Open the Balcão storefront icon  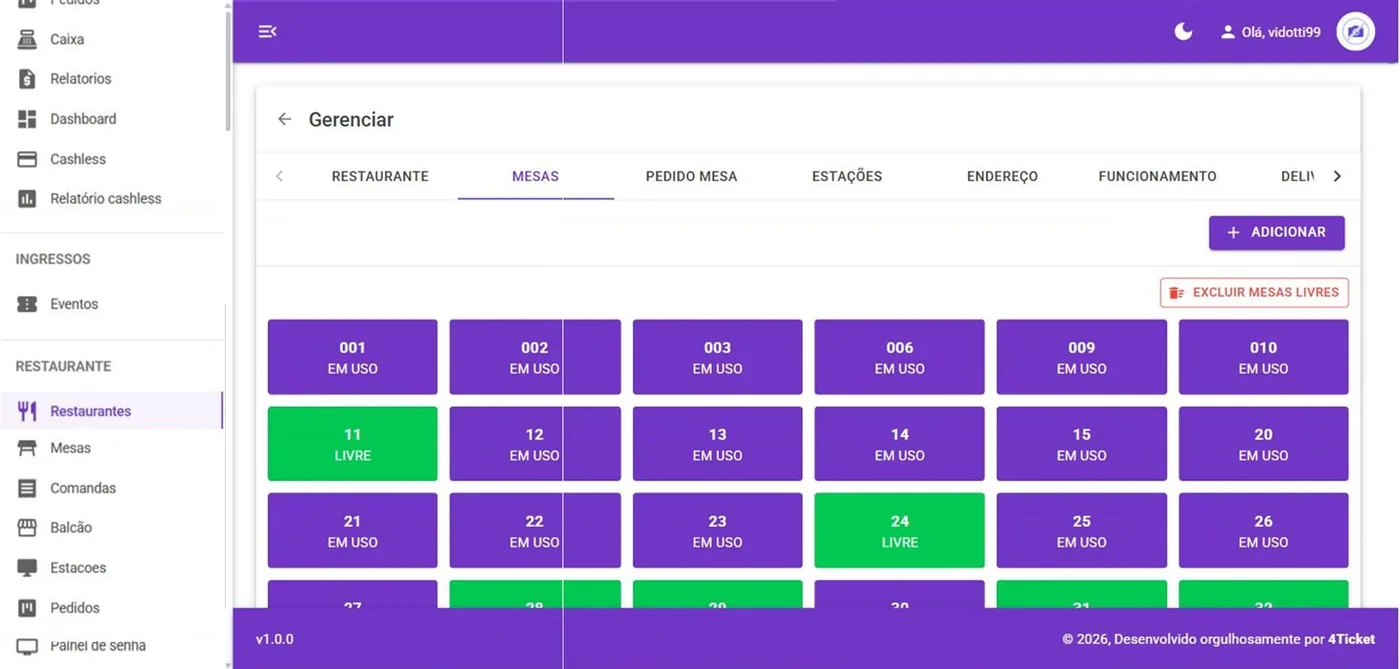pos(27,528)
